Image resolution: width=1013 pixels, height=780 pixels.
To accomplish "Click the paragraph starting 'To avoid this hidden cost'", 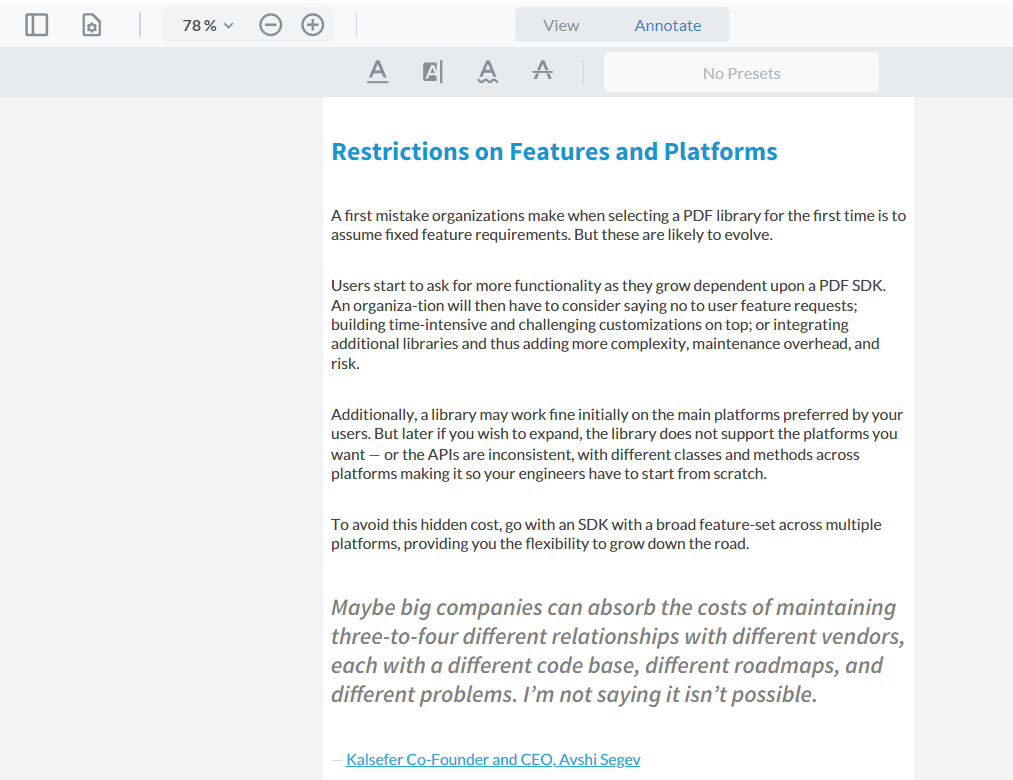I will tap(606, 534).
